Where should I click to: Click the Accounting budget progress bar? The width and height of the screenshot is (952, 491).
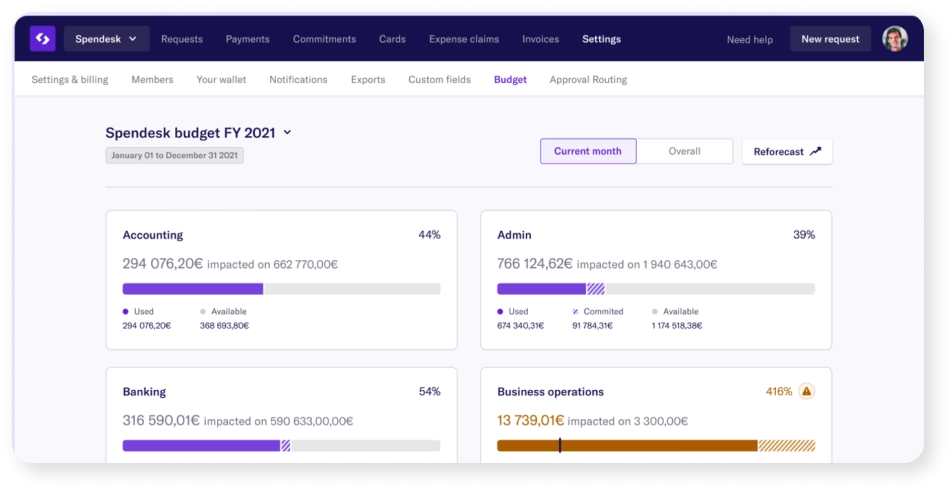point(281,289)
